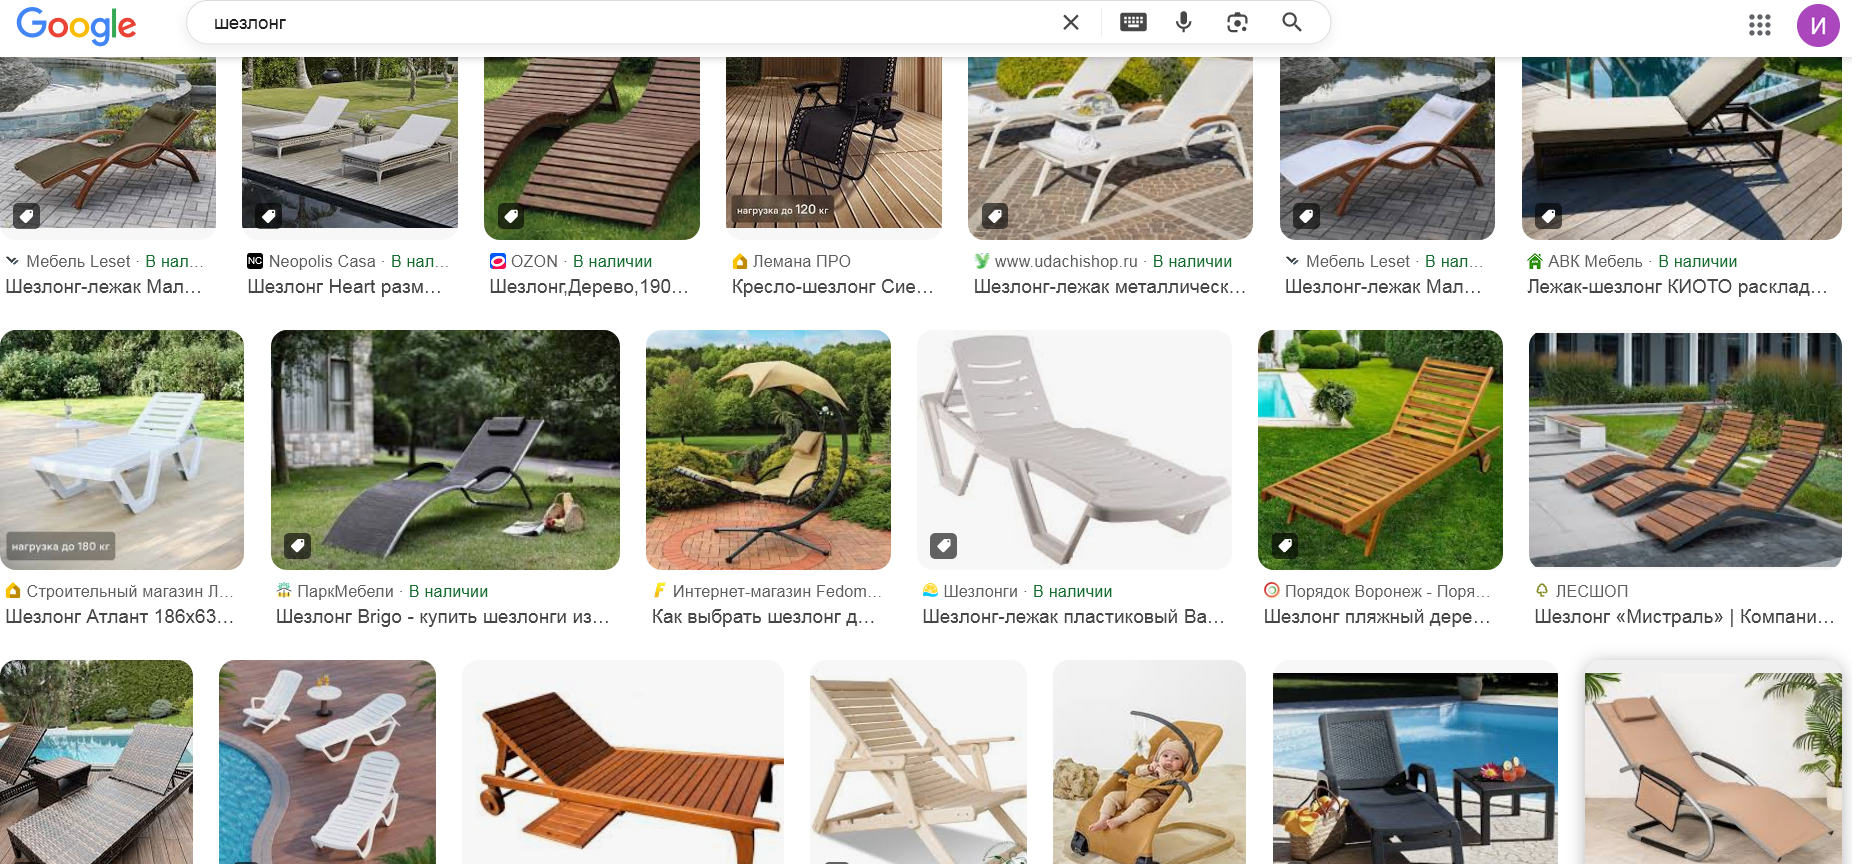Open OZON Шезлонг,Дерево,190 result link
The width and height of the screenshot is (1857, 865).
click(x=589, y=287)
